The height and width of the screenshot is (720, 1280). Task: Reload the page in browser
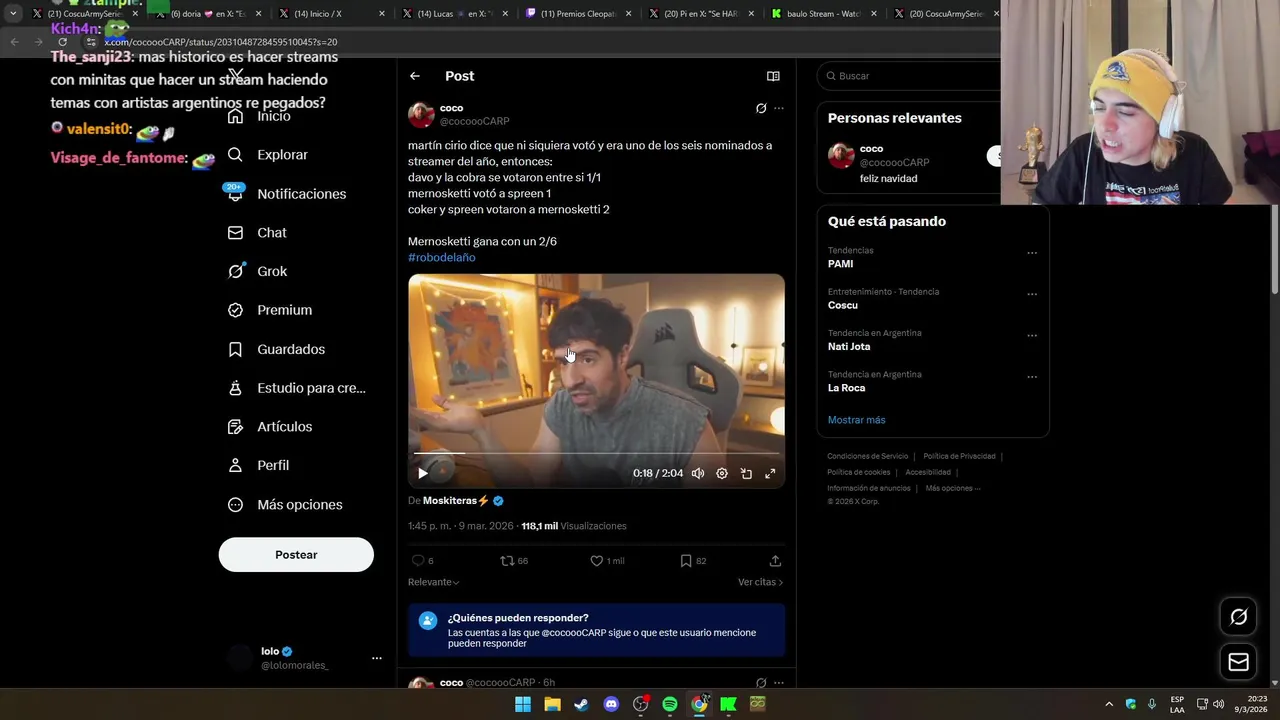coord(62,42)
